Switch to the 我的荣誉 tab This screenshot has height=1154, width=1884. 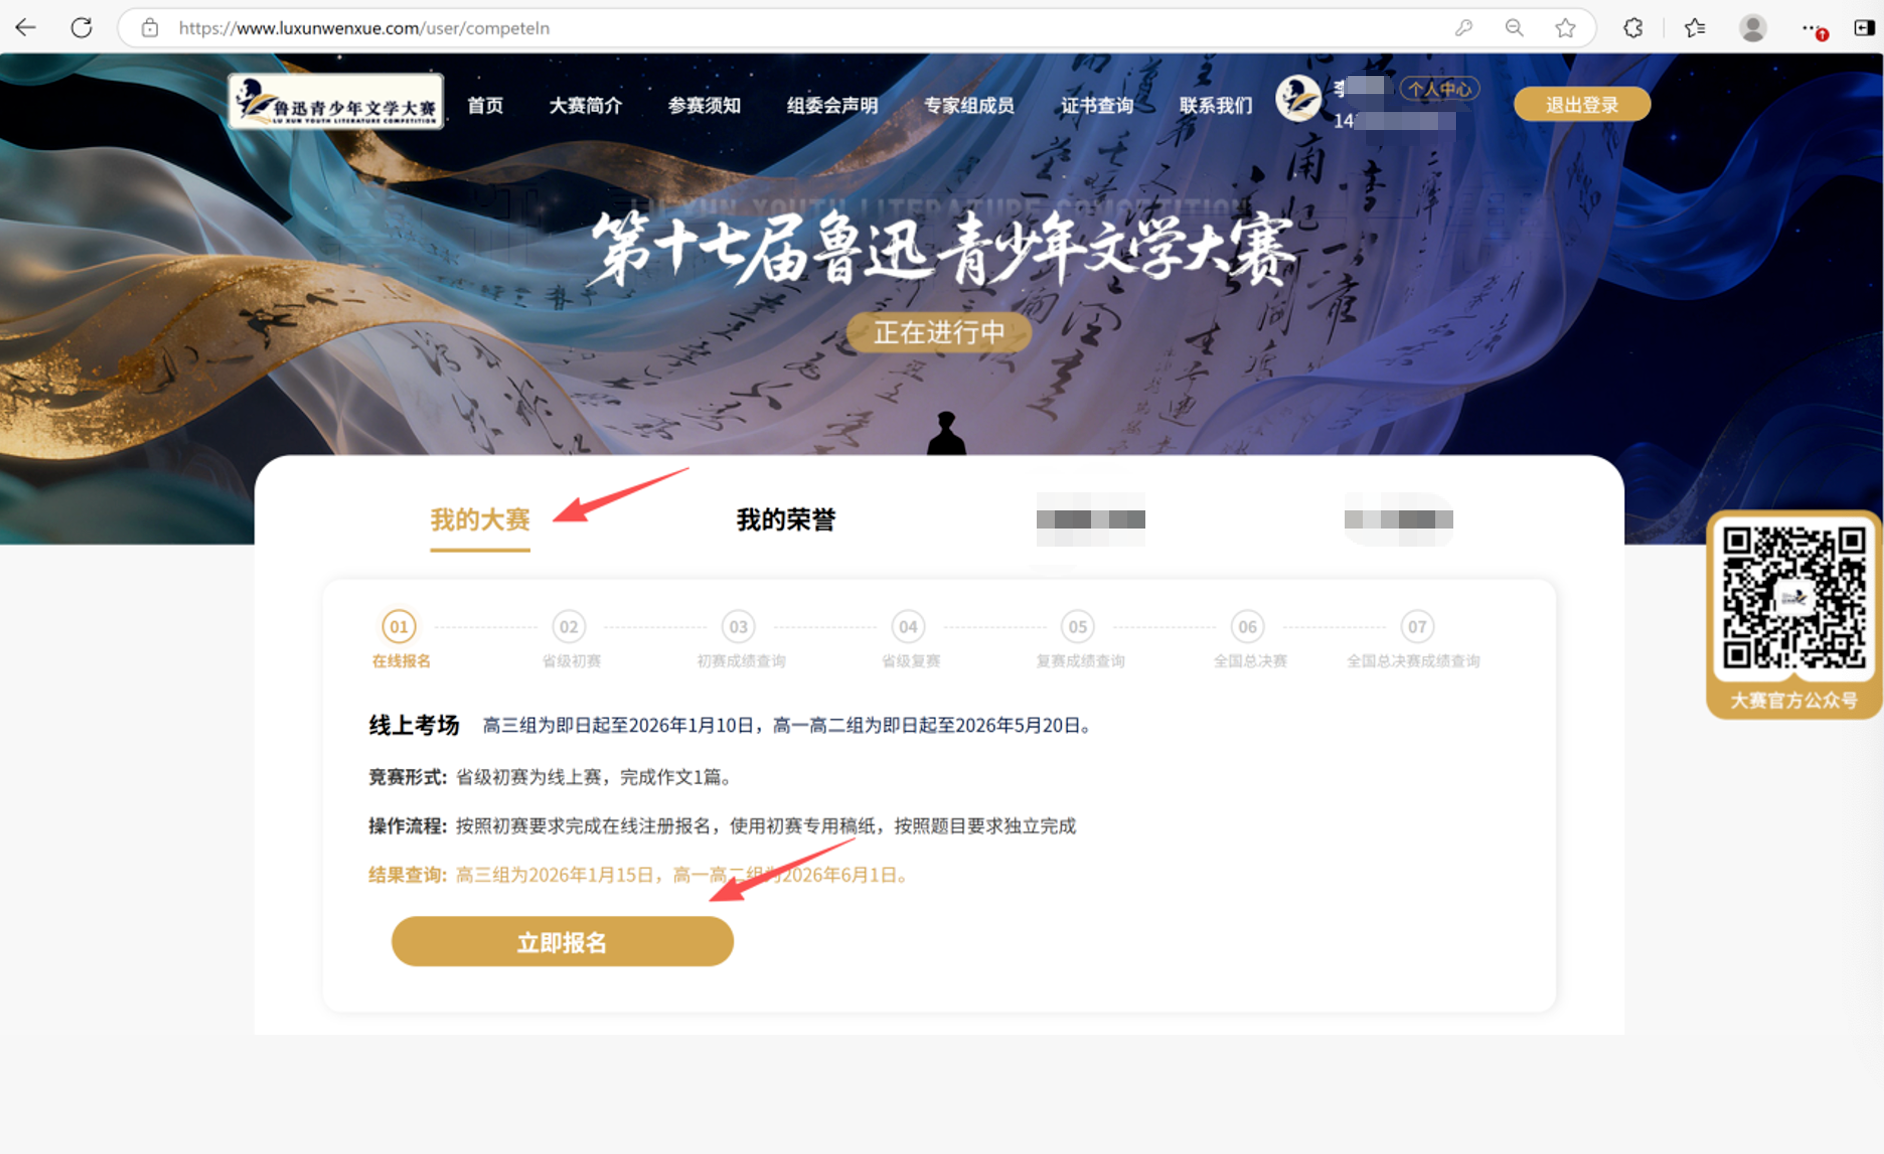(786, 519)
